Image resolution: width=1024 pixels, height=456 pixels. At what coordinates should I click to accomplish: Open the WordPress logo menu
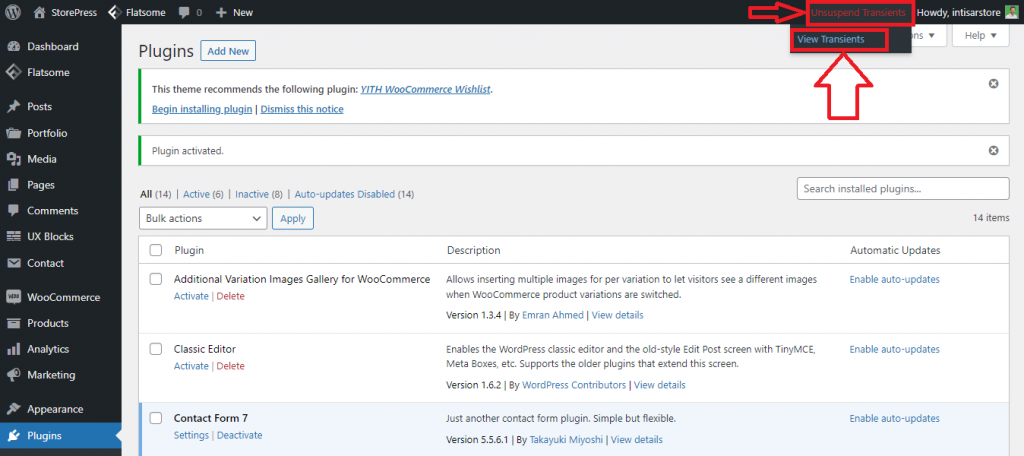[x=12, y=12]
